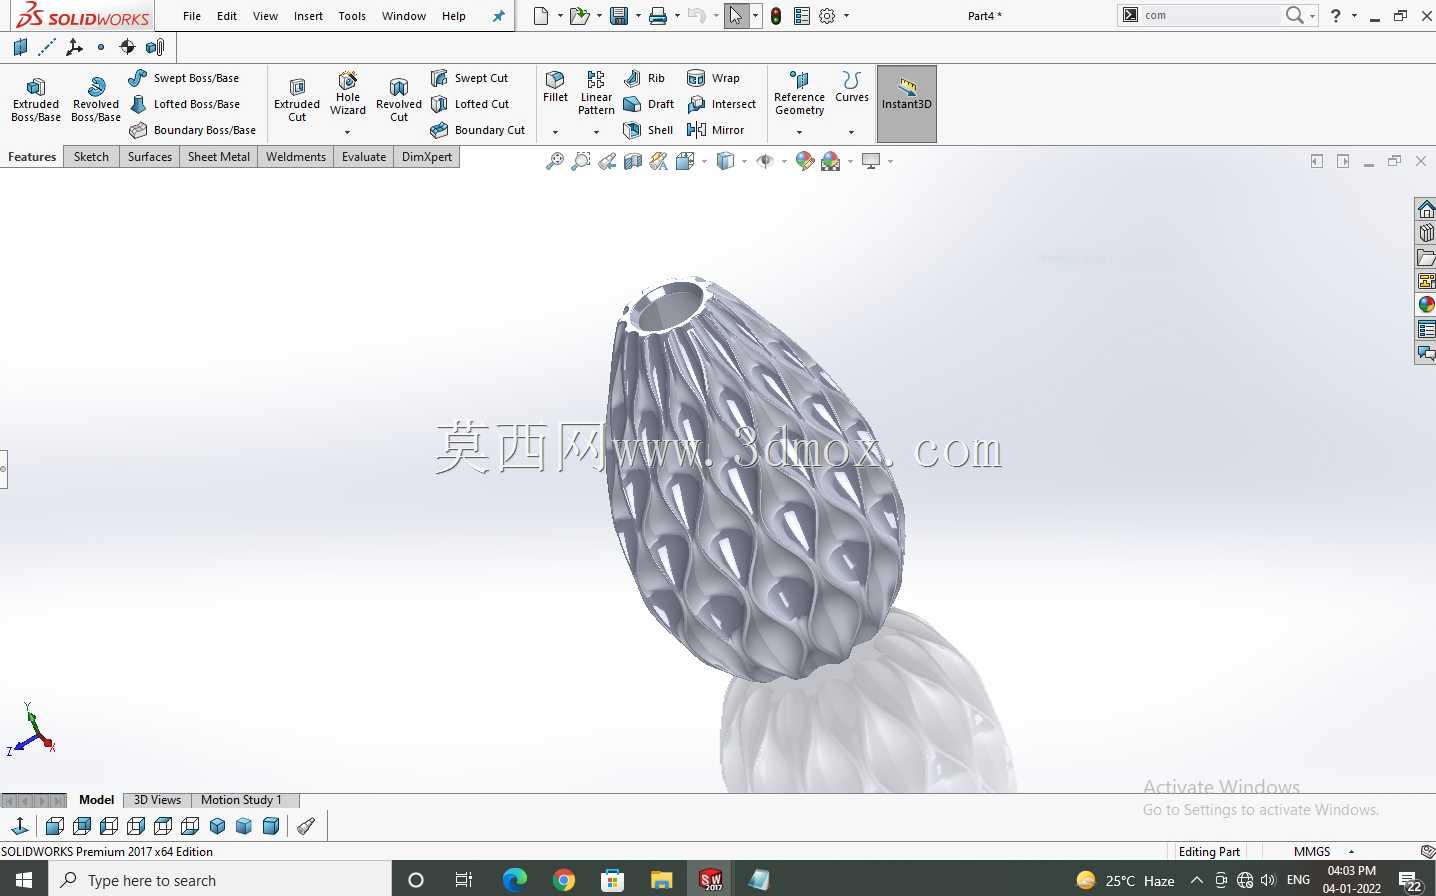This screenshot has height=896, width=1436.
Task: Toggle the Normal To view orientation button
Action: point(19,825)
